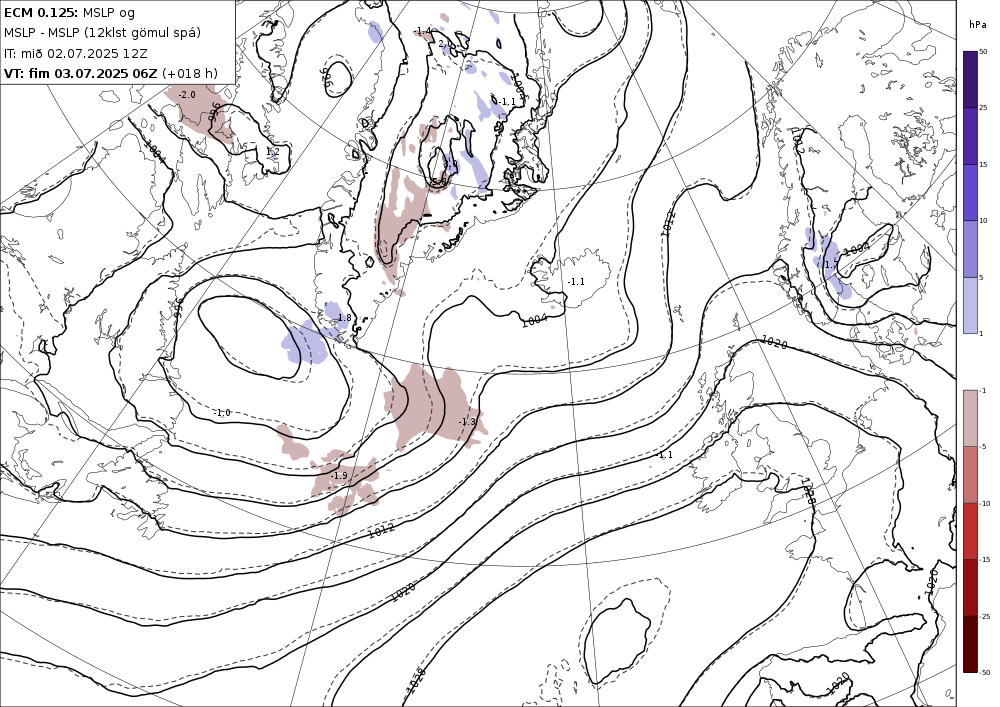Click the '-50' value at the legend bottom

(x=985, y=673)
